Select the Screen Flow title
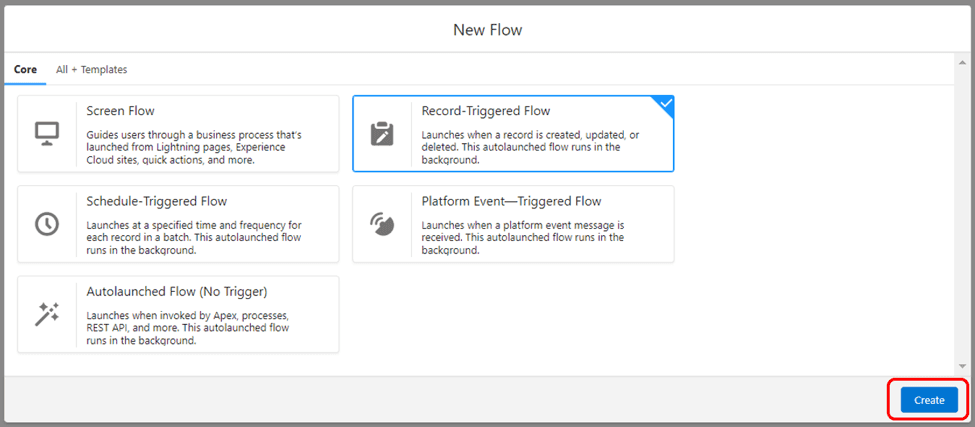The height and width of the screenshot is (427, 975). (x=121, y=111)
